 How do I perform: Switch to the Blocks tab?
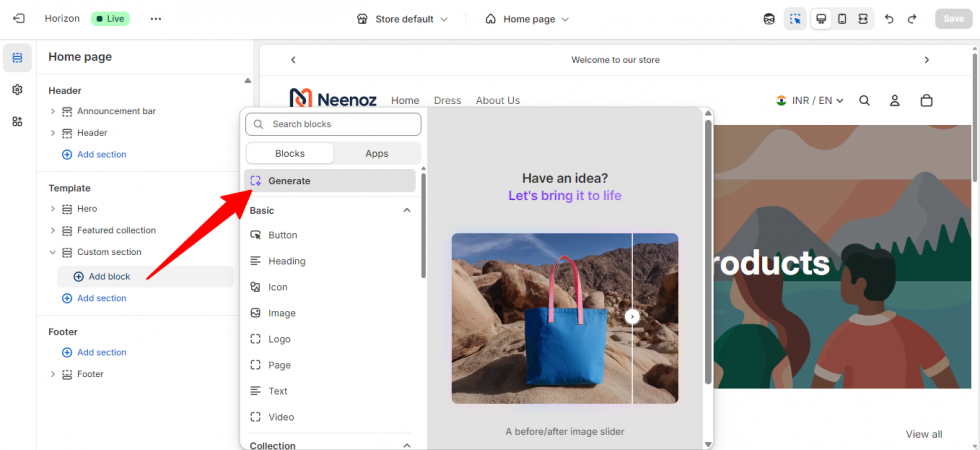click(x=290, y=153)
